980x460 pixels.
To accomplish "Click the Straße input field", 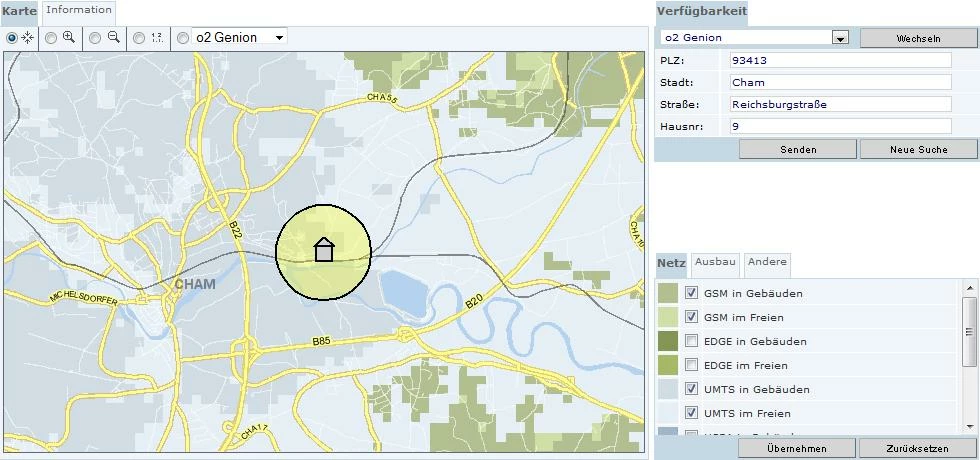I will [841, 104].
